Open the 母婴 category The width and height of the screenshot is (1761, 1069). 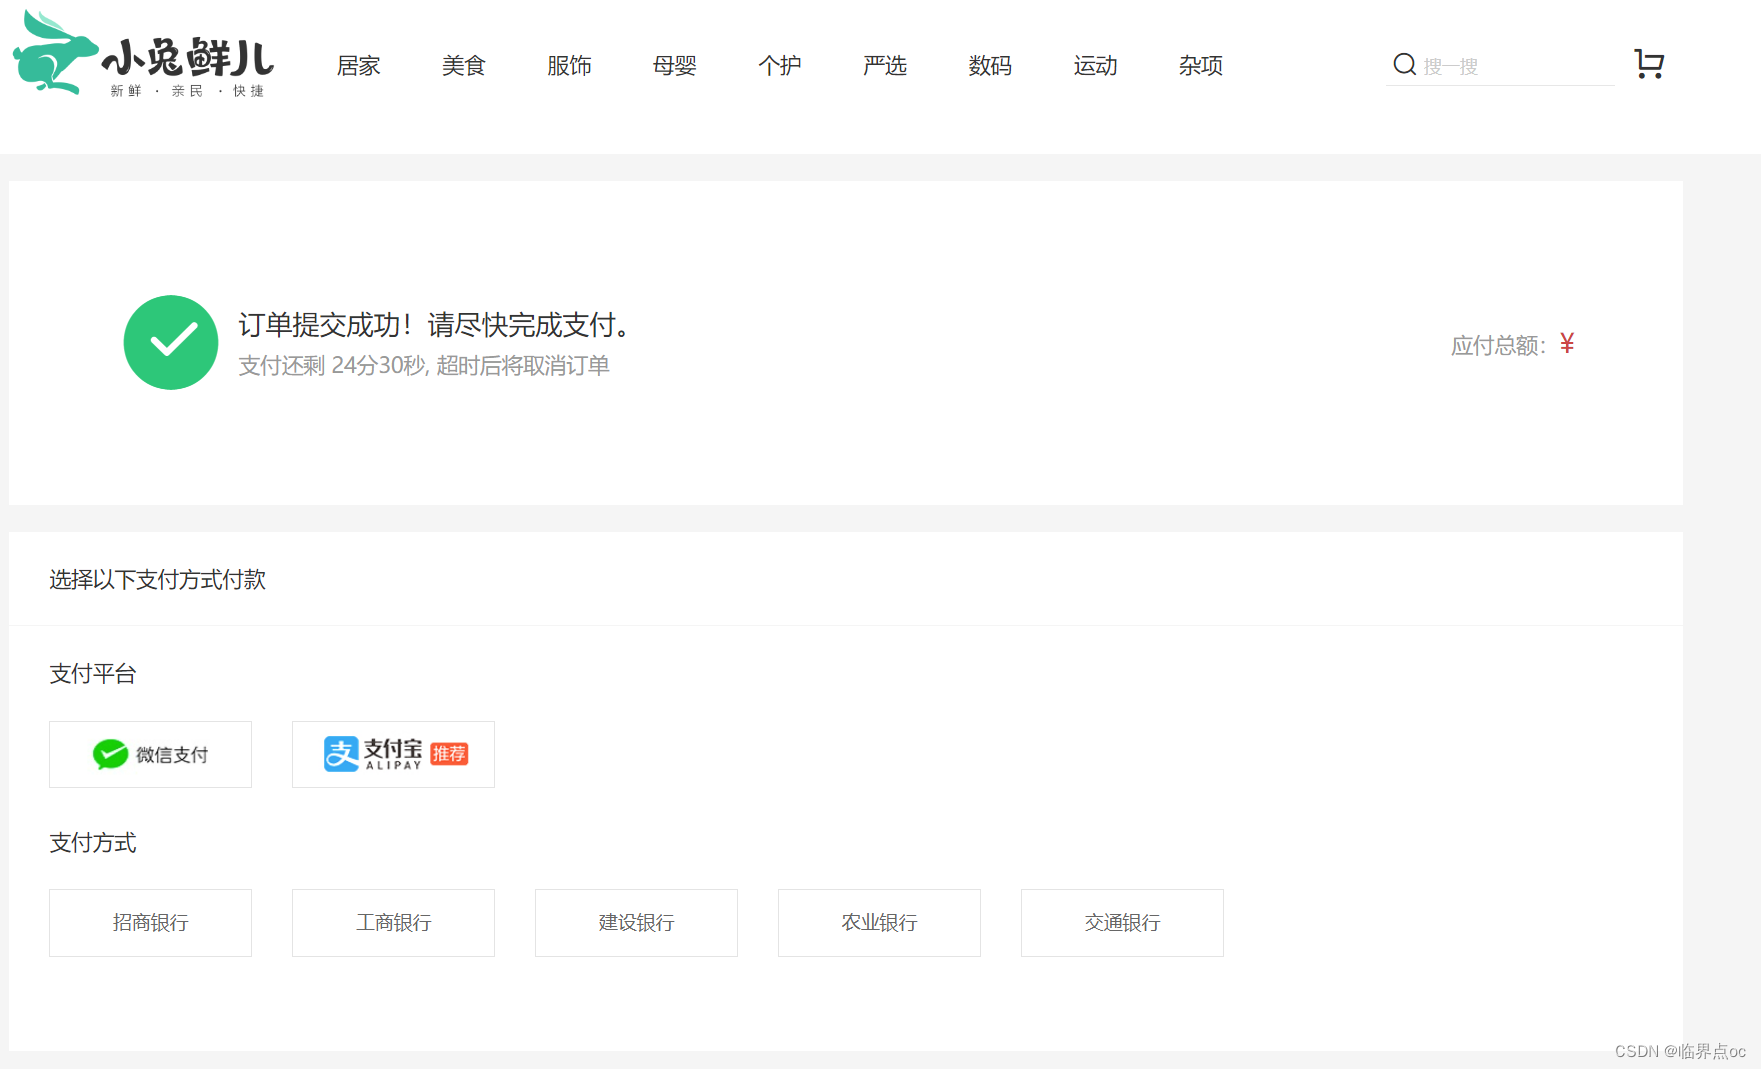pyautogui.click(x=675, y=66)
